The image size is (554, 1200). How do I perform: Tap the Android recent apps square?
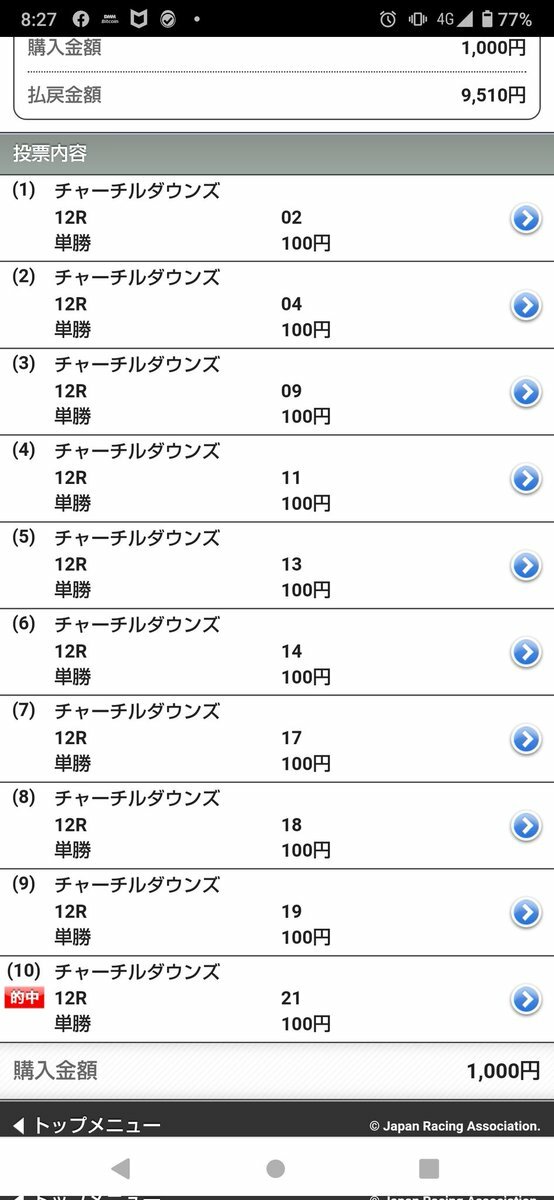coord(429,1168)
